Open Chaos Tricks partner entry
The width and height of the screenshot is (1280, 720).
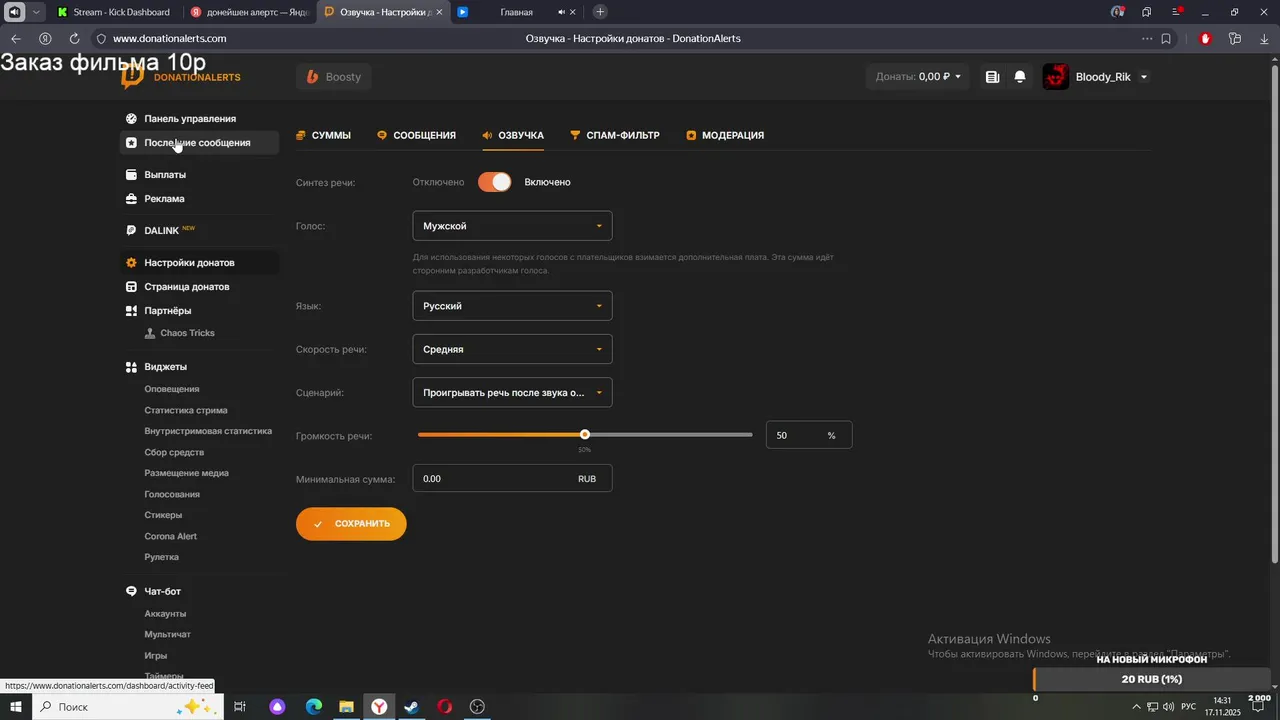pos(187,333)
